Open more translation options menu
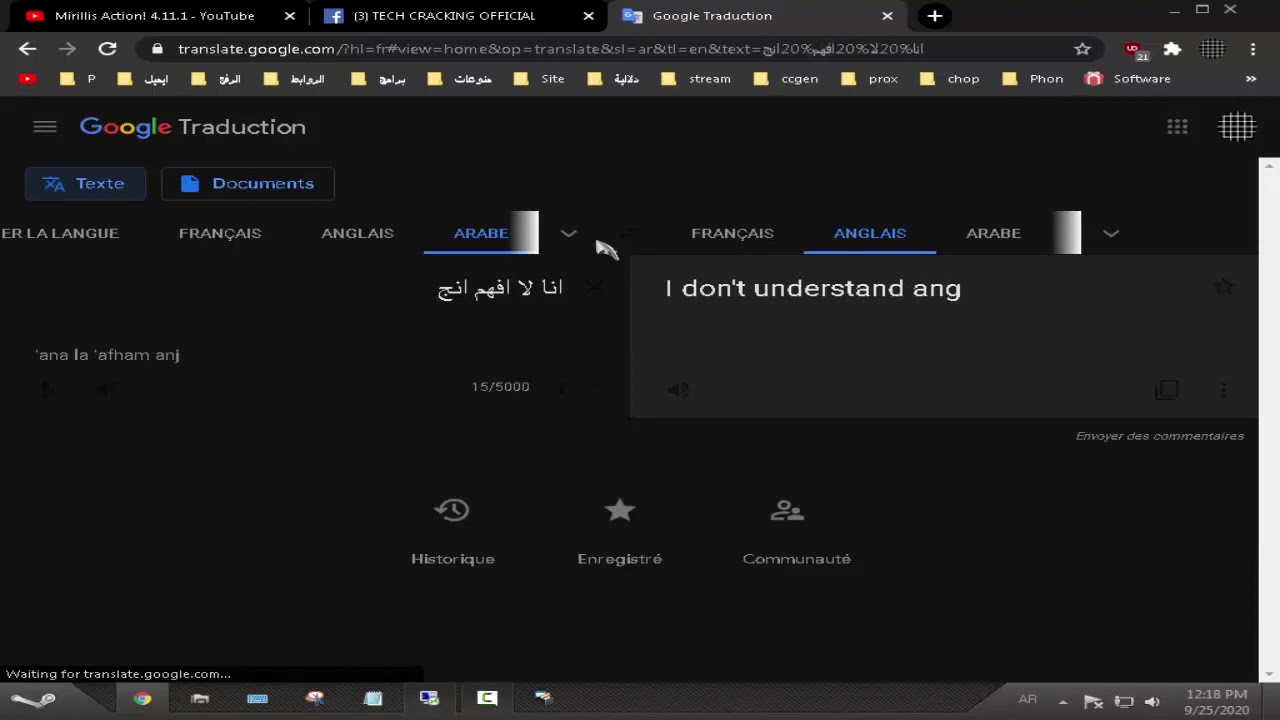The image size is (1280, 720). [1224, 390]
